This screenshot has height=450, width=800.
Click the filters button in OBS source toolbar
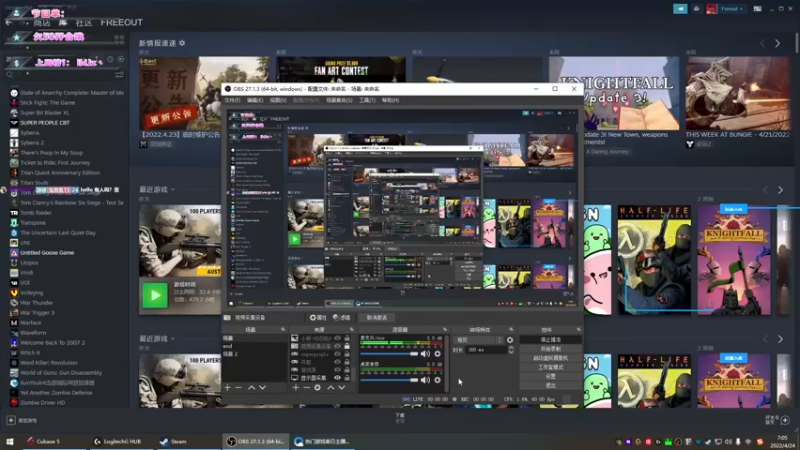coord(342,317)
